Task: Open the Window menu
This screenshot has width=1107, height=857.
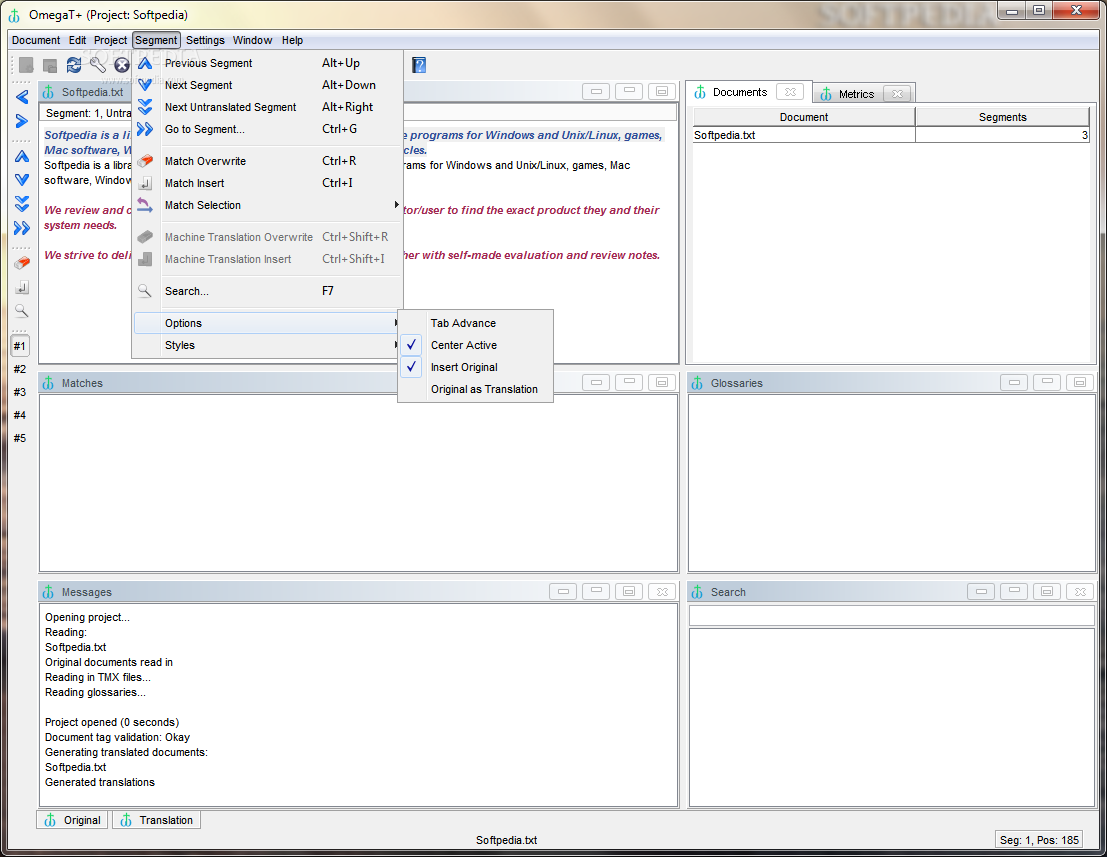Action: pyautogui.click(x=253, y=40)
